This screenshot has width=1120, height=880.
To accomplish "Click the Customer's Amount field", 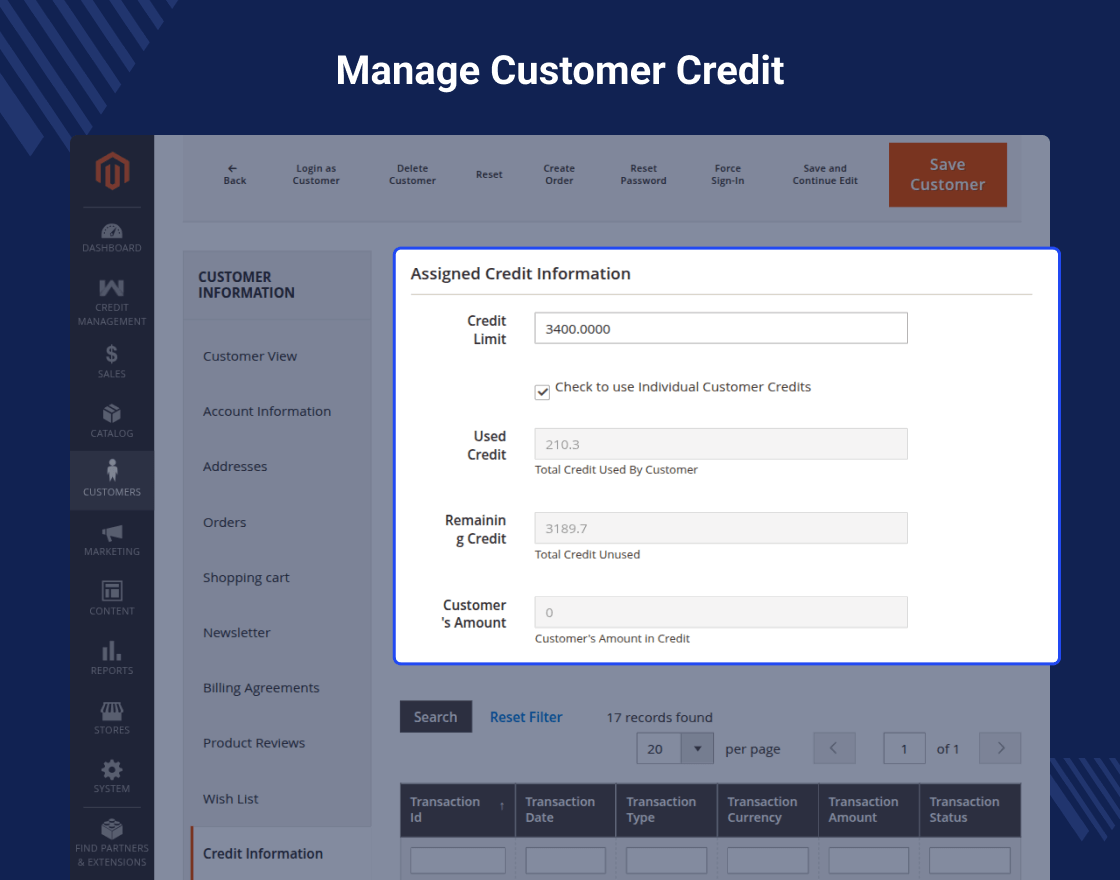I will [721, 612].
